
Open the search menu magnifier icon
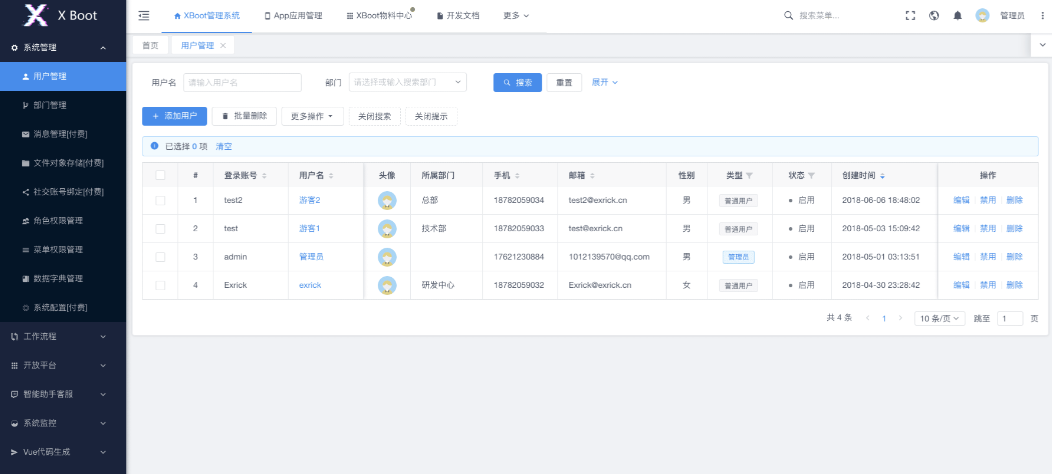789,15
